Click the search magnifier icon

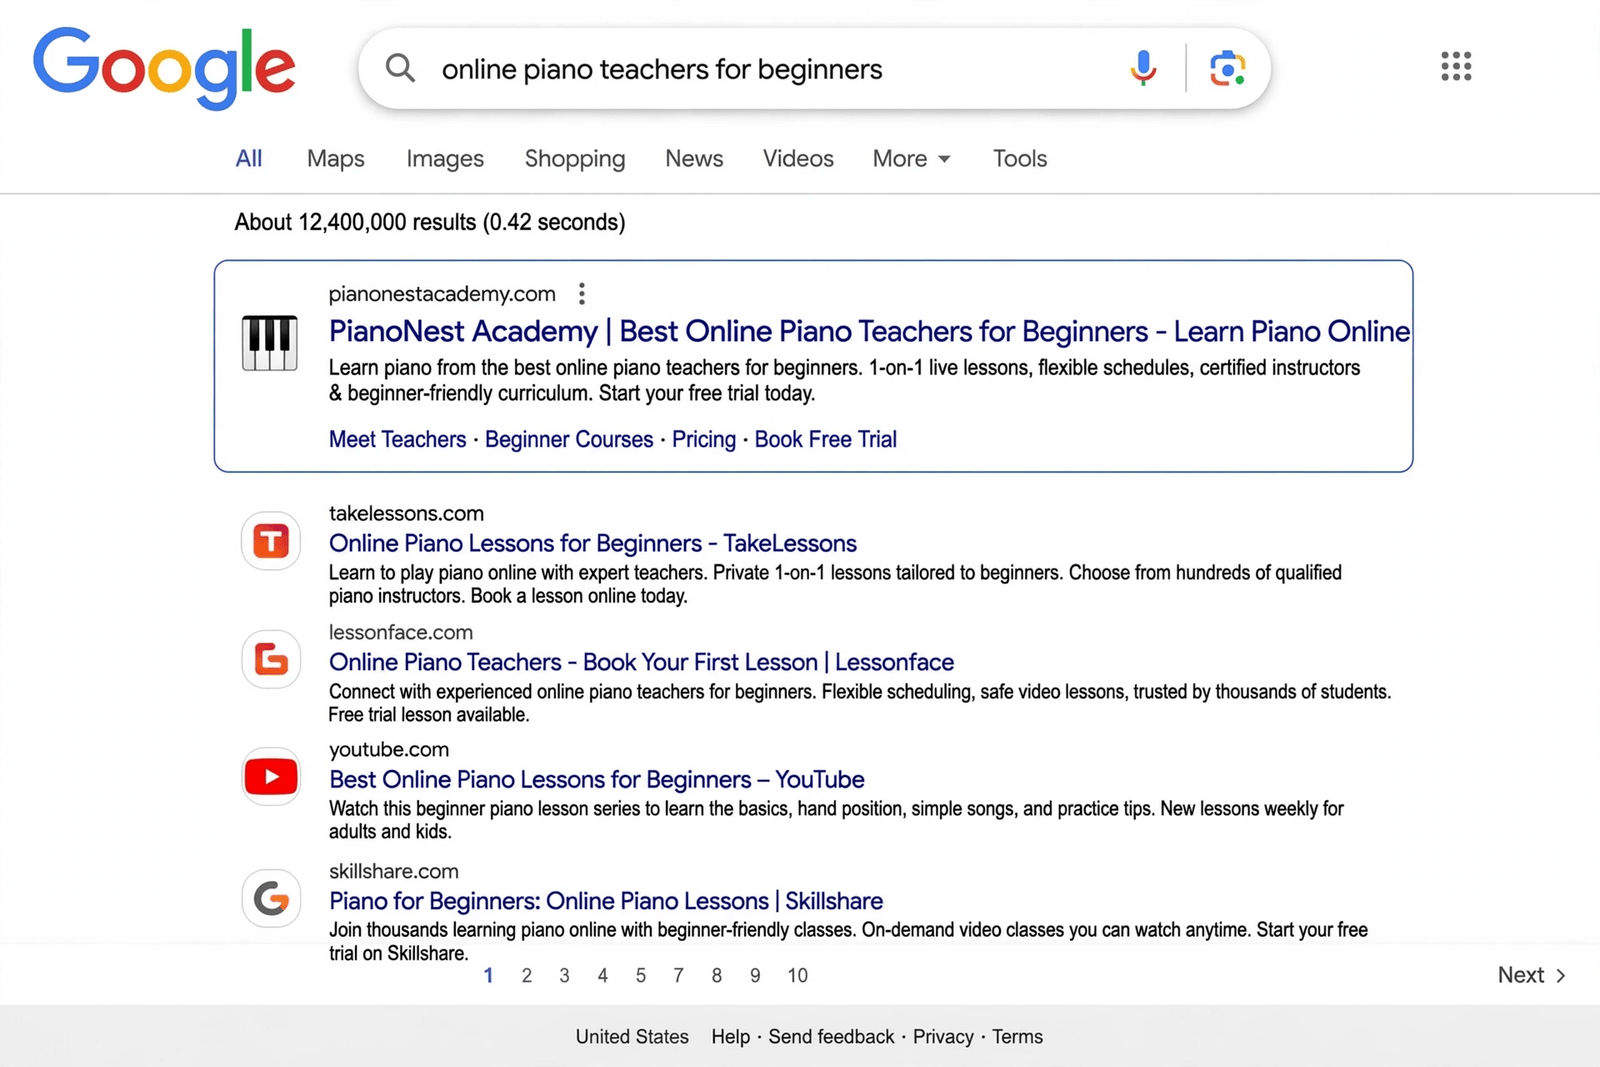[400, 68]
